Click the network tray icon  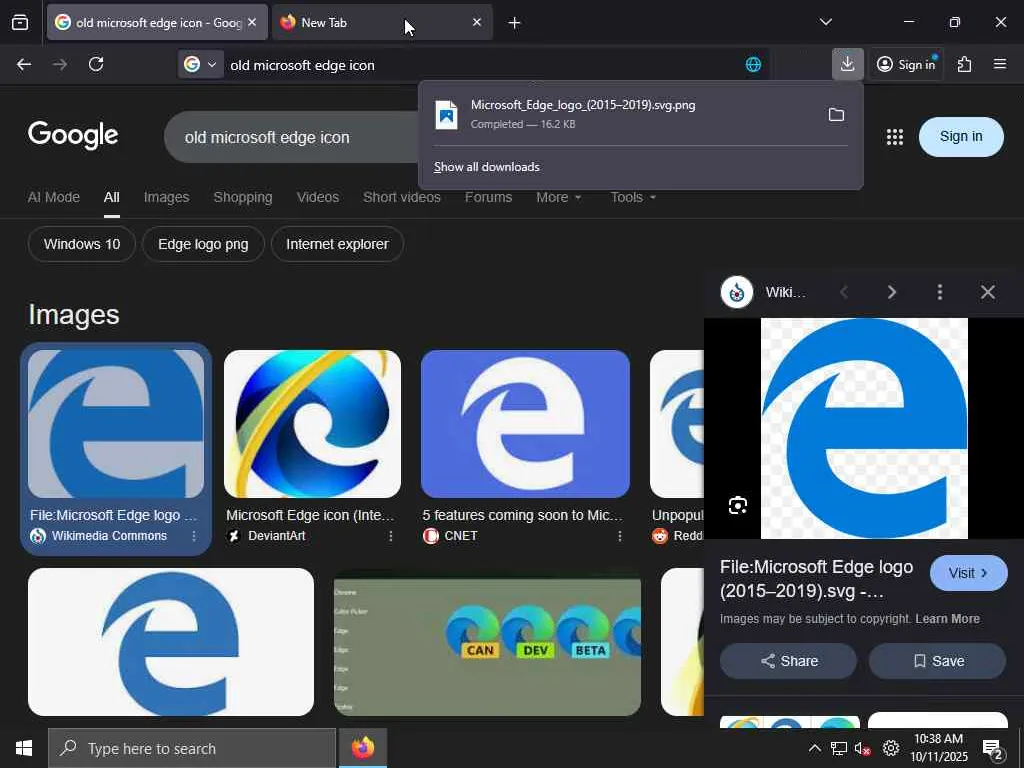(x=839, y=748)
